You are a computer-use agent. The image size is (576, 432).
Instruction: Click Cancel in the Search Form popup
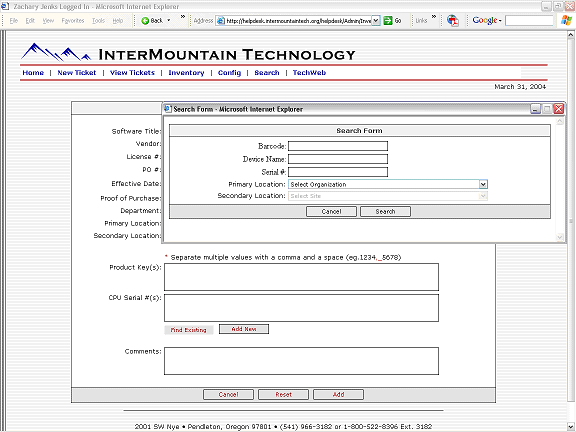pyautogui.click(x=331, y=212)
